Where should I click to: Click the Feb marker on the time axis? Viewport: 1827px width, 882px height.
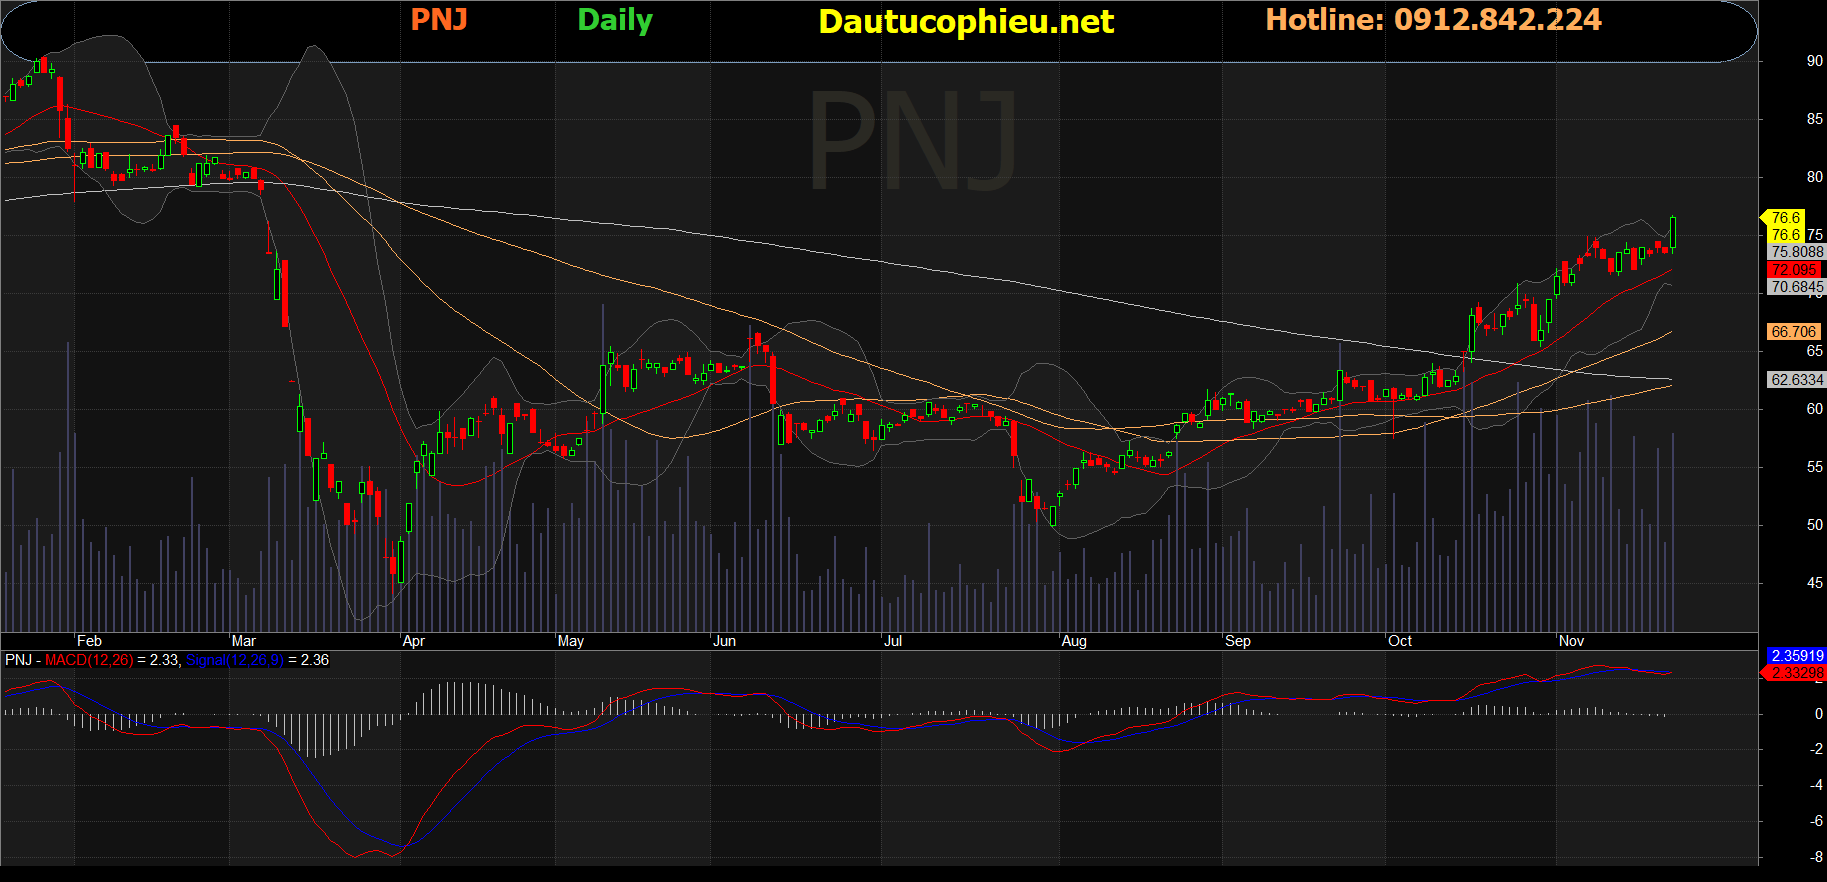pos(89,641)
